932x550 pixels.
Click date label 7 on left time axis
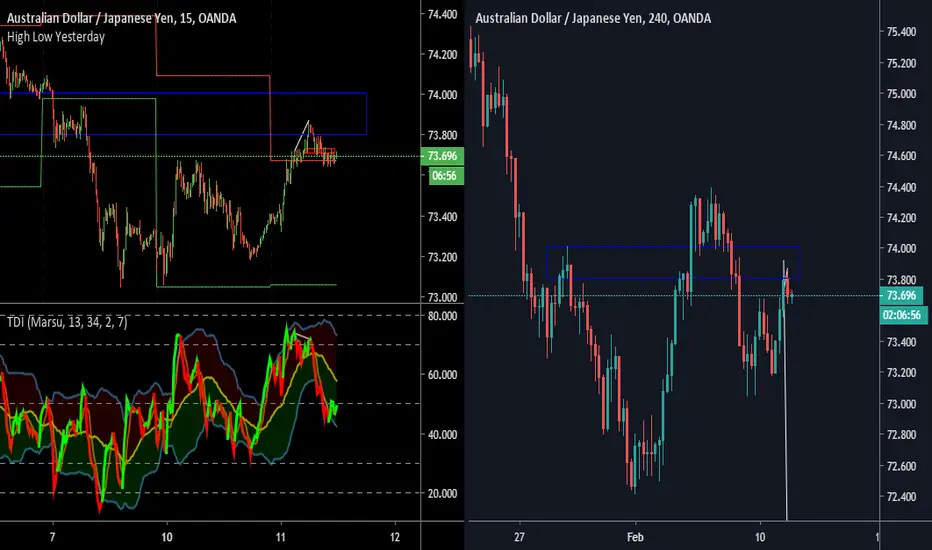coord(52,538)
